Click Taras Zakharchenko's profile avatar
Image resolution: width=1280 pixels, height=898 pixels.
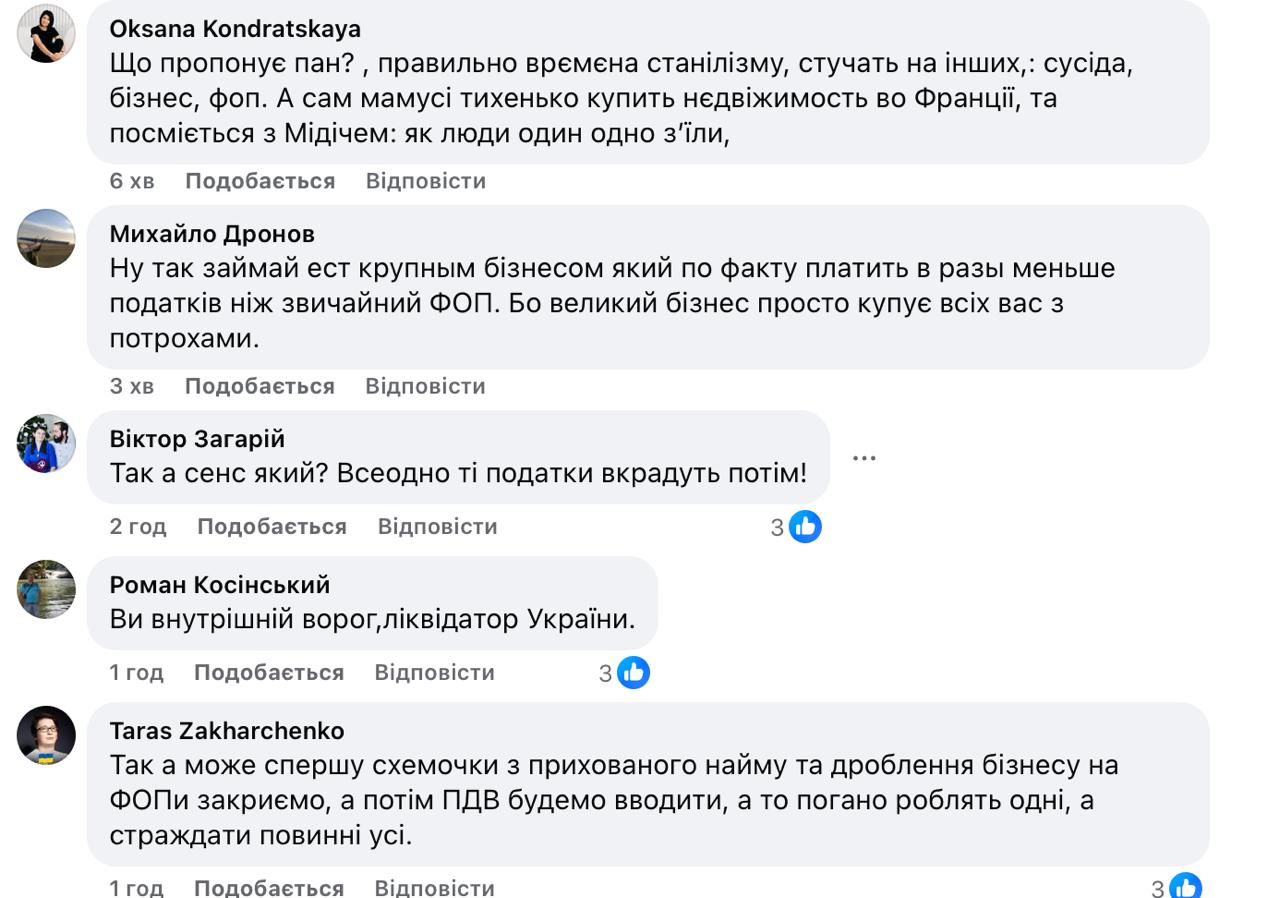point(46,736)
